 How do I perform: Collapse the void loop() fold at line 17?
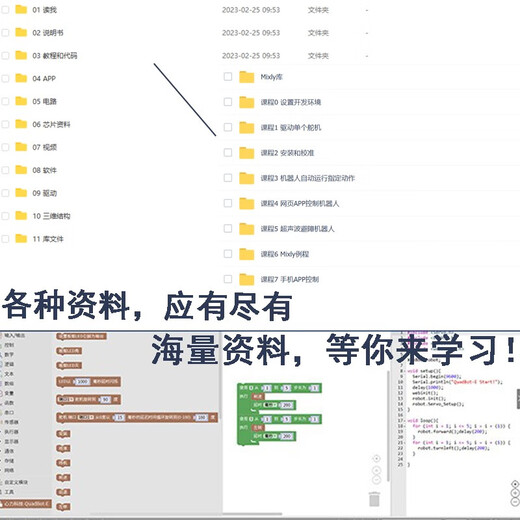tap(405, 421)
